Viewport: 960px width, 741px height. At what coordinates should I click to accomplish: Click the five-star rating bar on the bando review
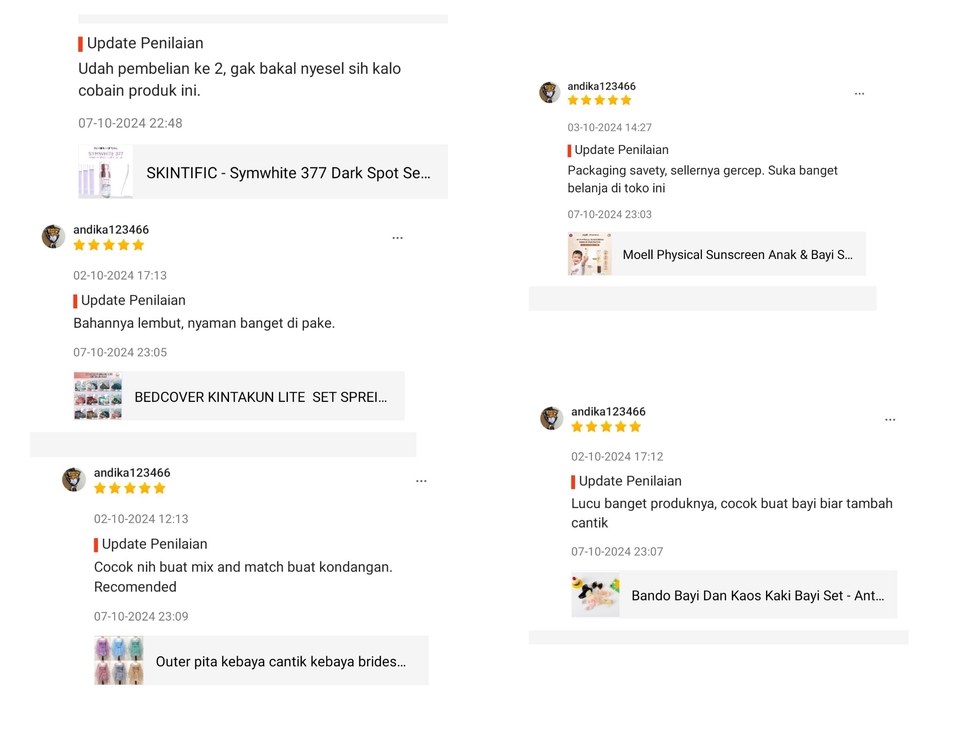tap(606, 426)
